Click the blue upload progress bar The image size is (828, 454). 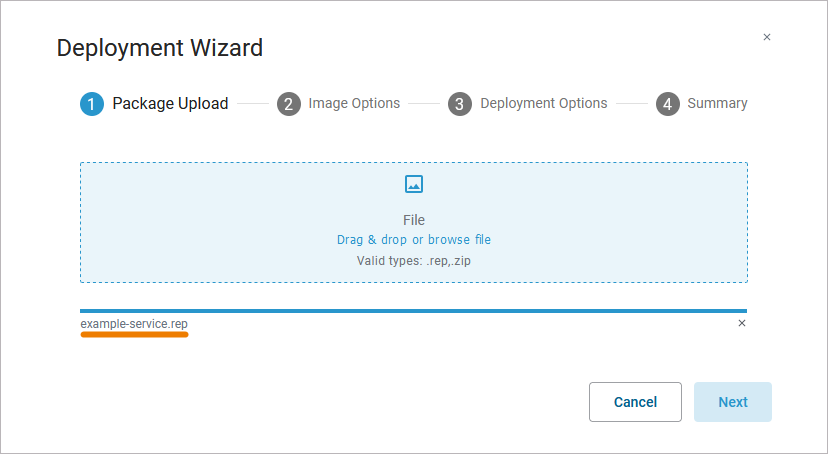point(413,311)
